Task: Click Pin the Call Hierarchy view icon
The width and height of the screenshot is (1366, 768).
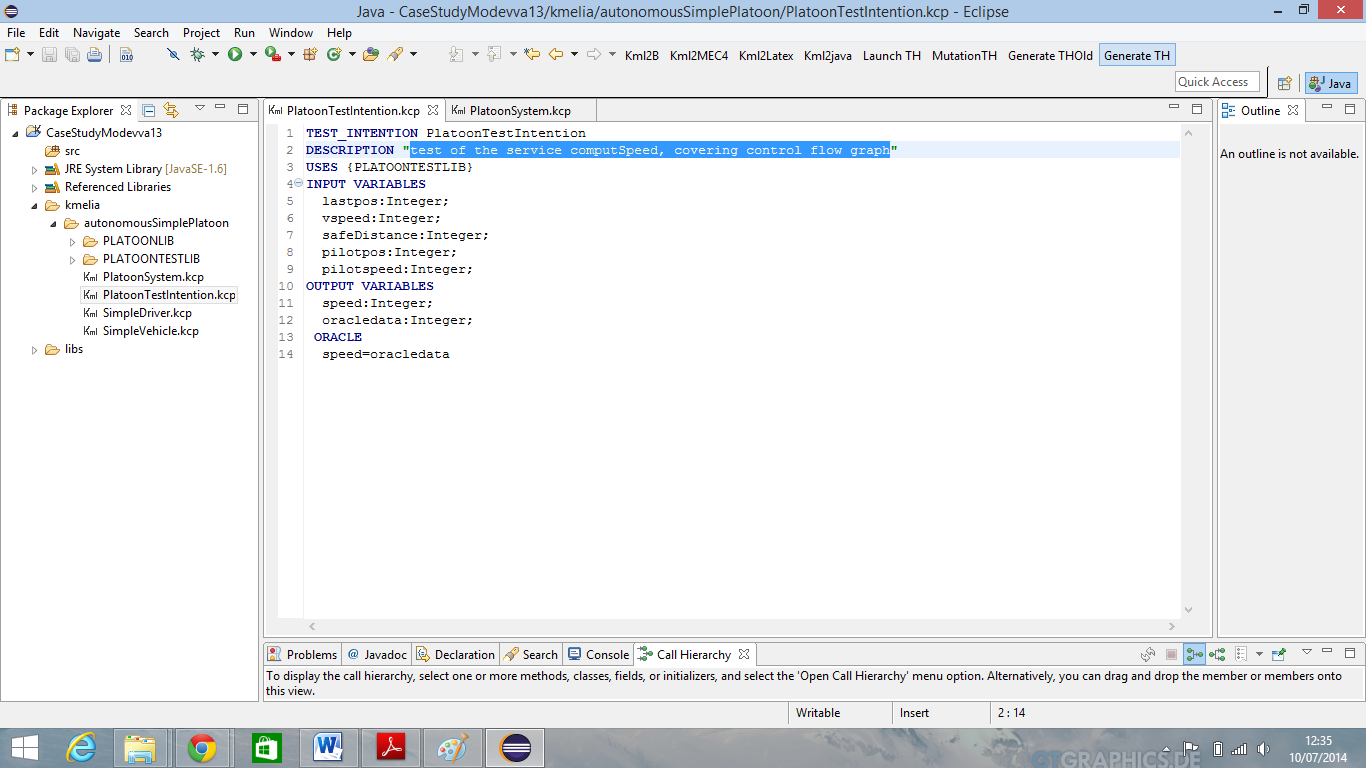Action: click(1278, 655)
